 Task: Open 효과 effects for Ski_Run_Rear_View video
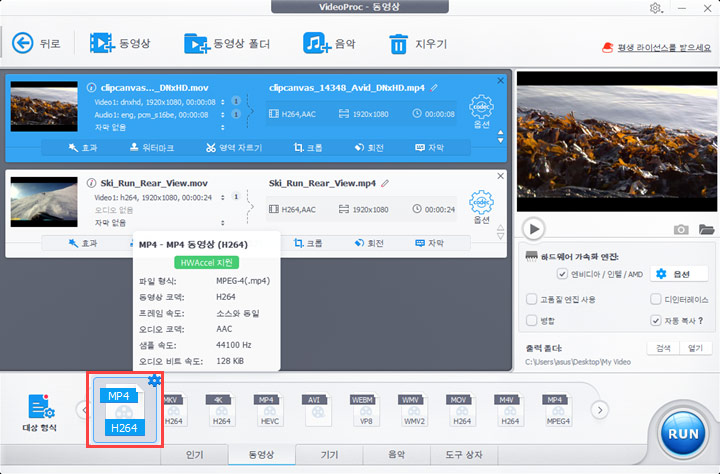tap(83, 243)
